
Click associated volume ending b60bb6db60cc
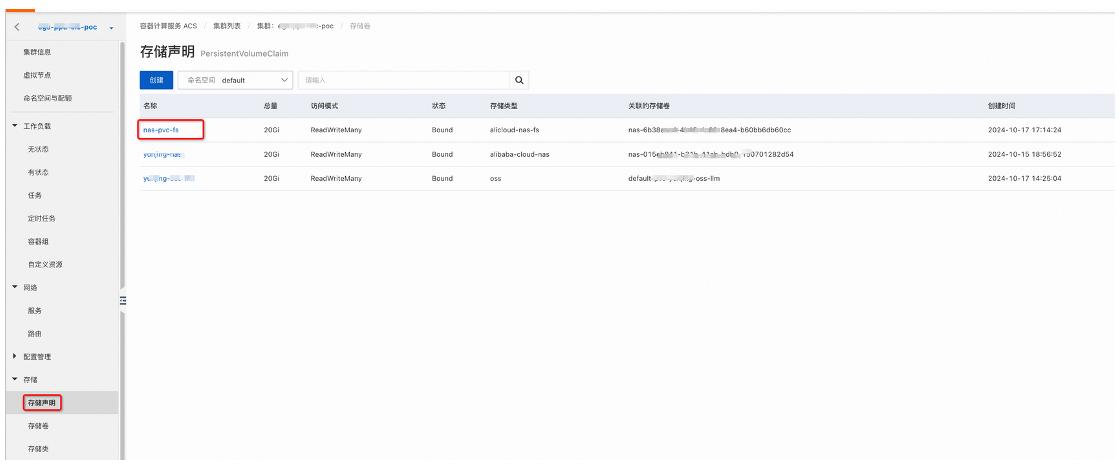[709, 130]
